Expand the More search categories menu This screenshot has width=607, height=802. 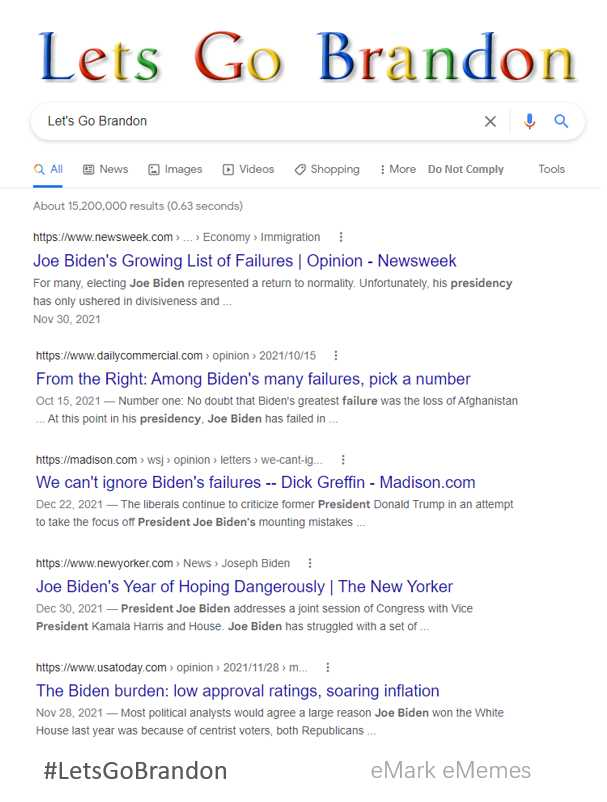tap(397, 169)
